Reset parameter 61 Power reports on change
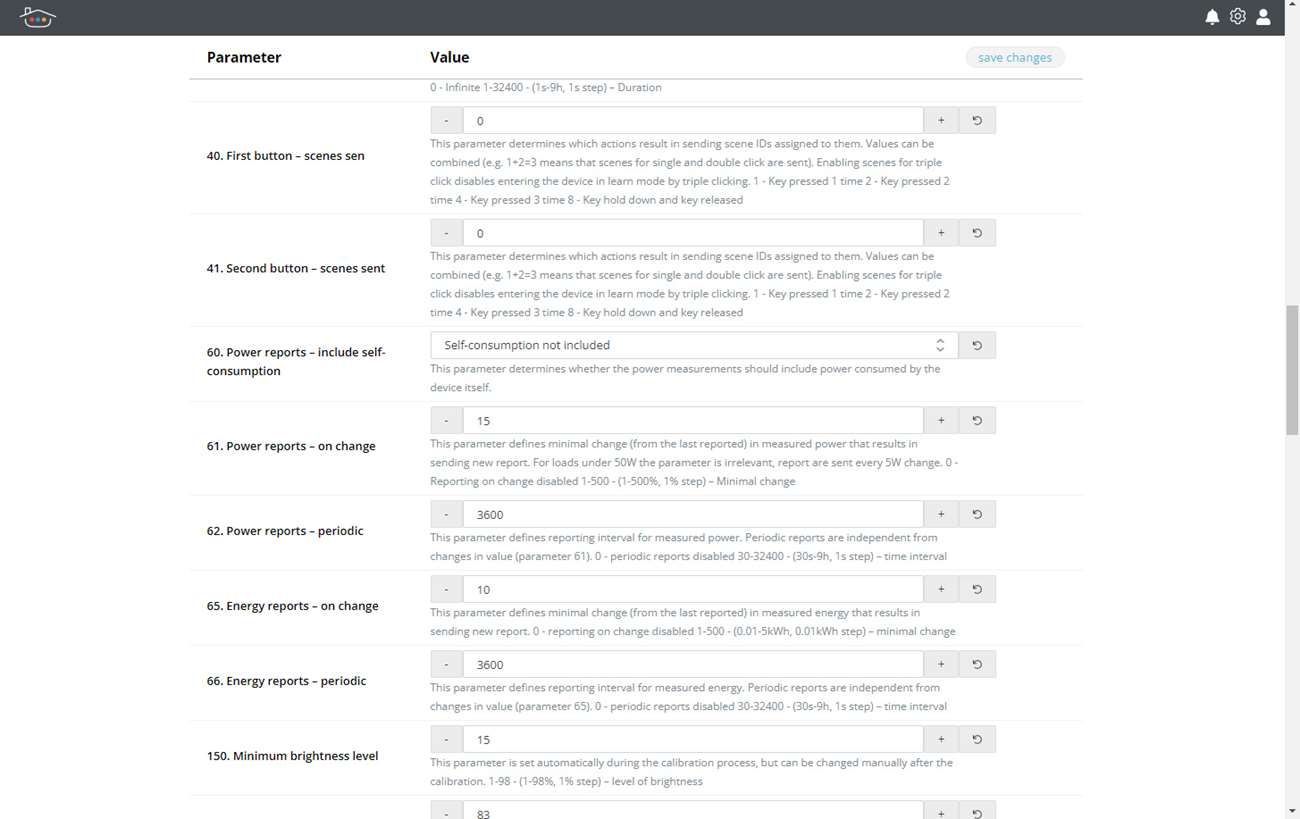This screenshot has height=819, width=1300. pyautogui.click(x=977, y=420)
